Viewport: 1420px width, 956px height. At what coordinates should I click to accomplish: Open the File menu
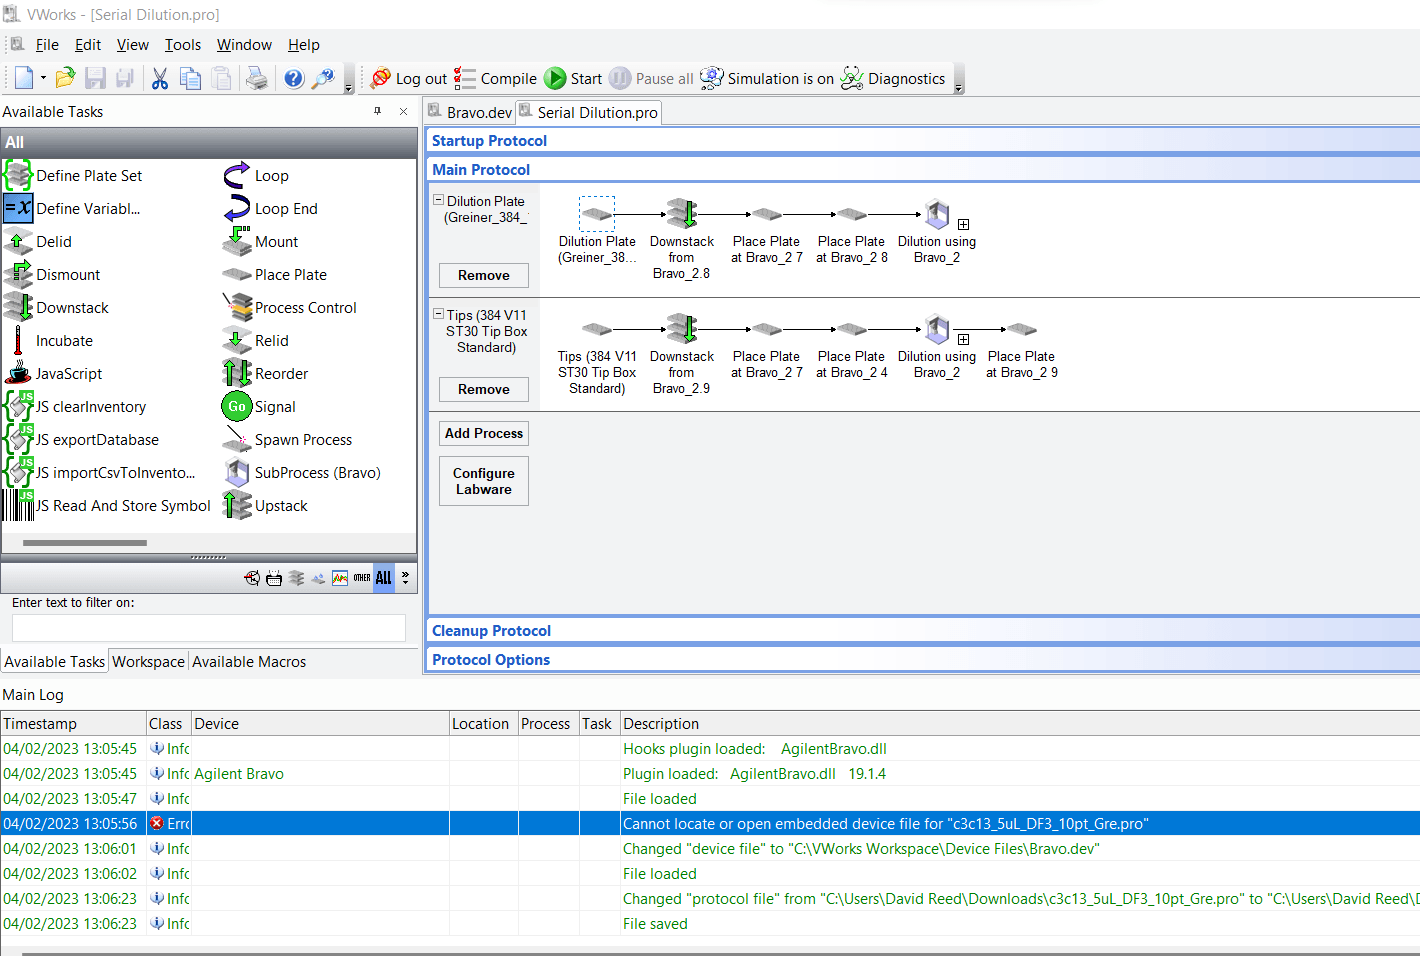(x=47, y=44)
